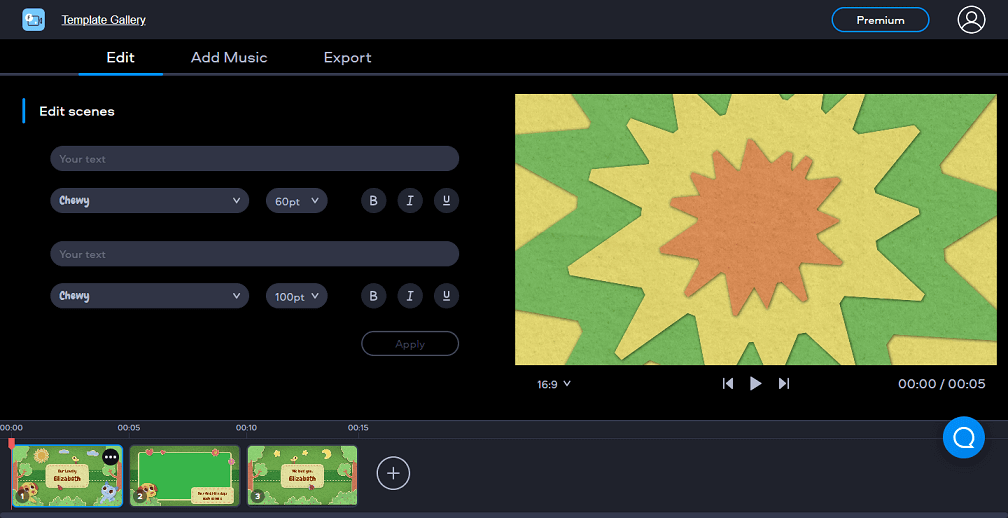1008x518 pixels.
Task: Click the second Your text input field
Action: [255, 254]
